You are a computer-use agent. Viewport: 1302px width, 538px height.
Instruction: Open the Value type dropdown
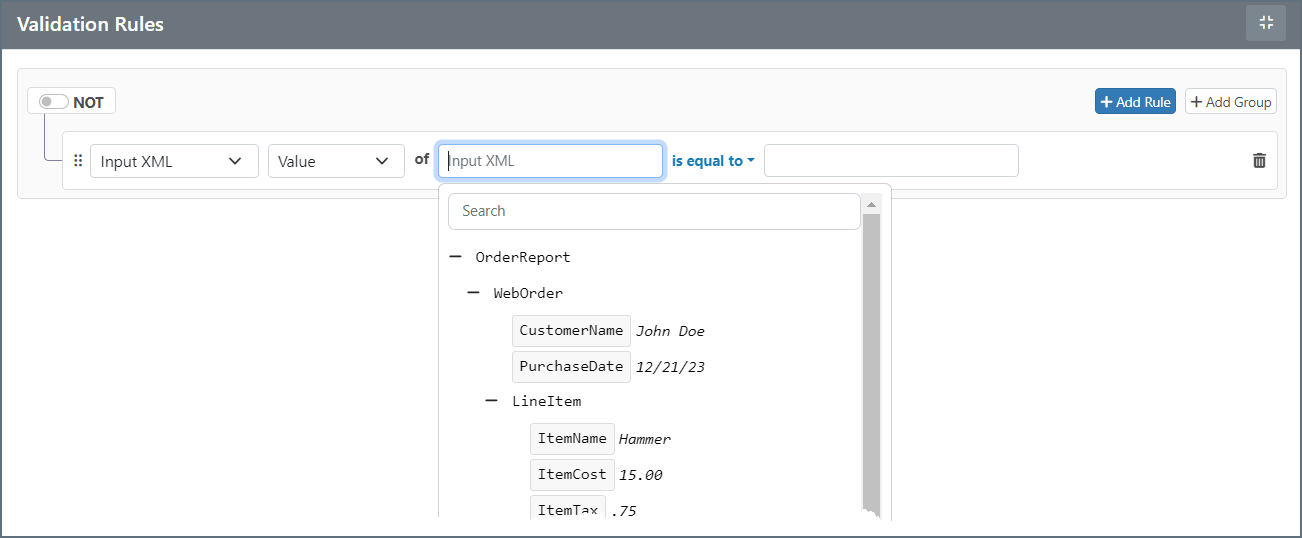coord(335,161)
